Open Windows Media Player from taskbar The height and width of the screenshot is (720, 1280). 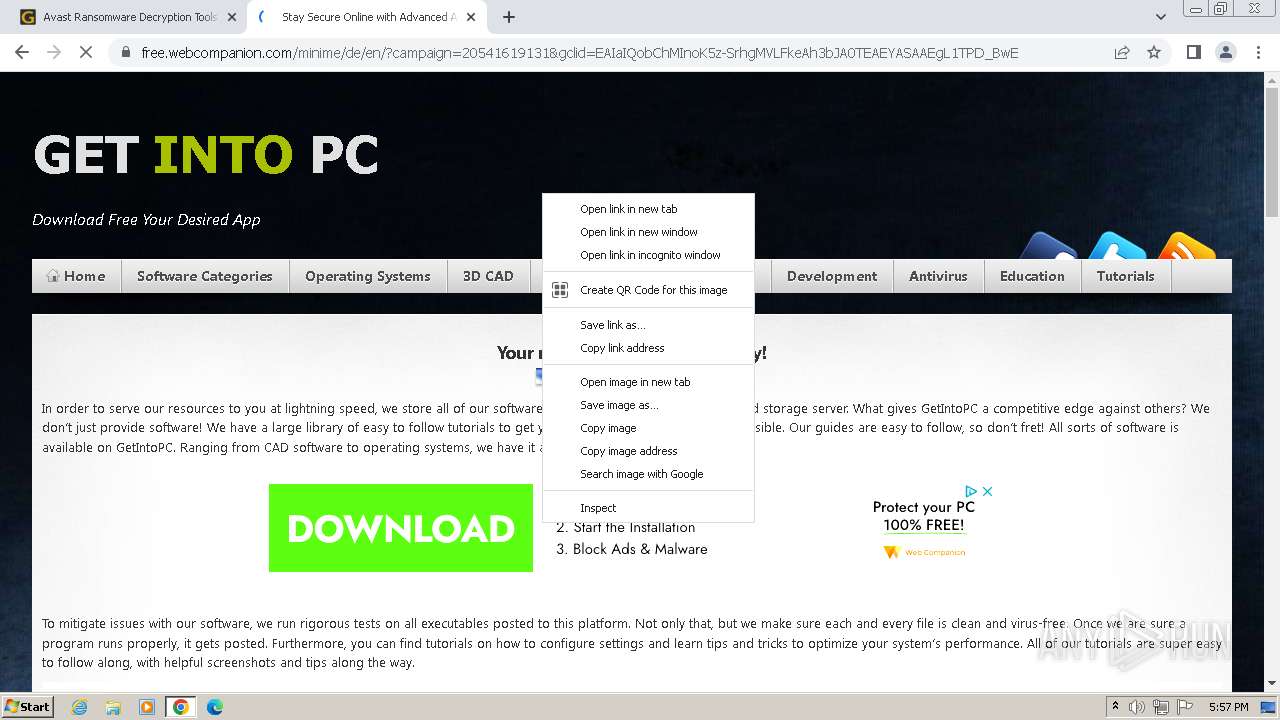147,707
